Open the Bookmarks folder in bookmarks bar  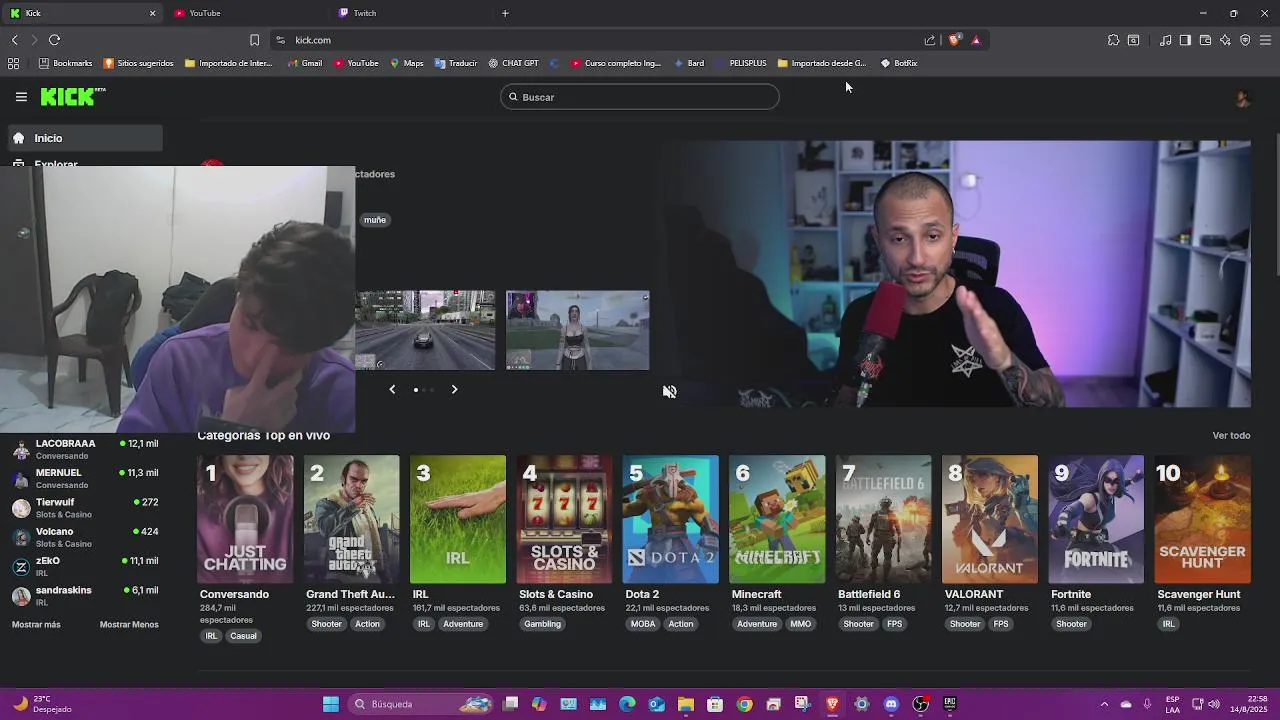click(x=65, y=63)
